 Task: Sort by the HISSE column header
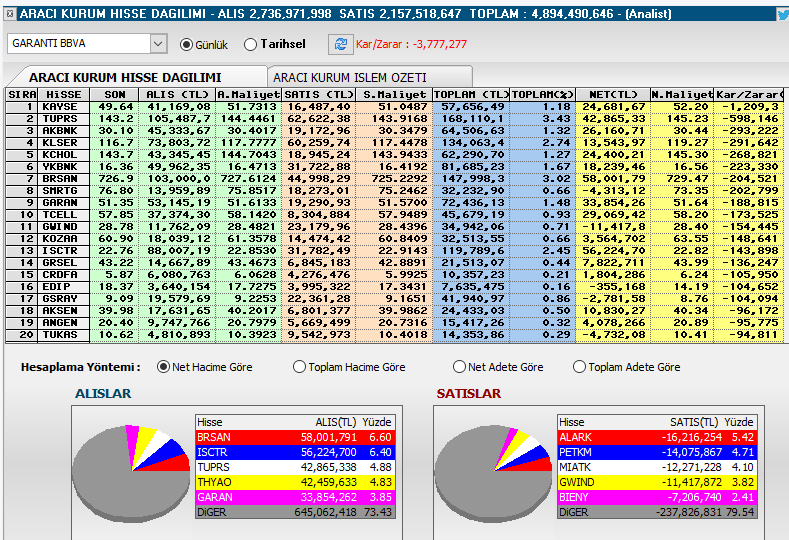click(63, 95)
